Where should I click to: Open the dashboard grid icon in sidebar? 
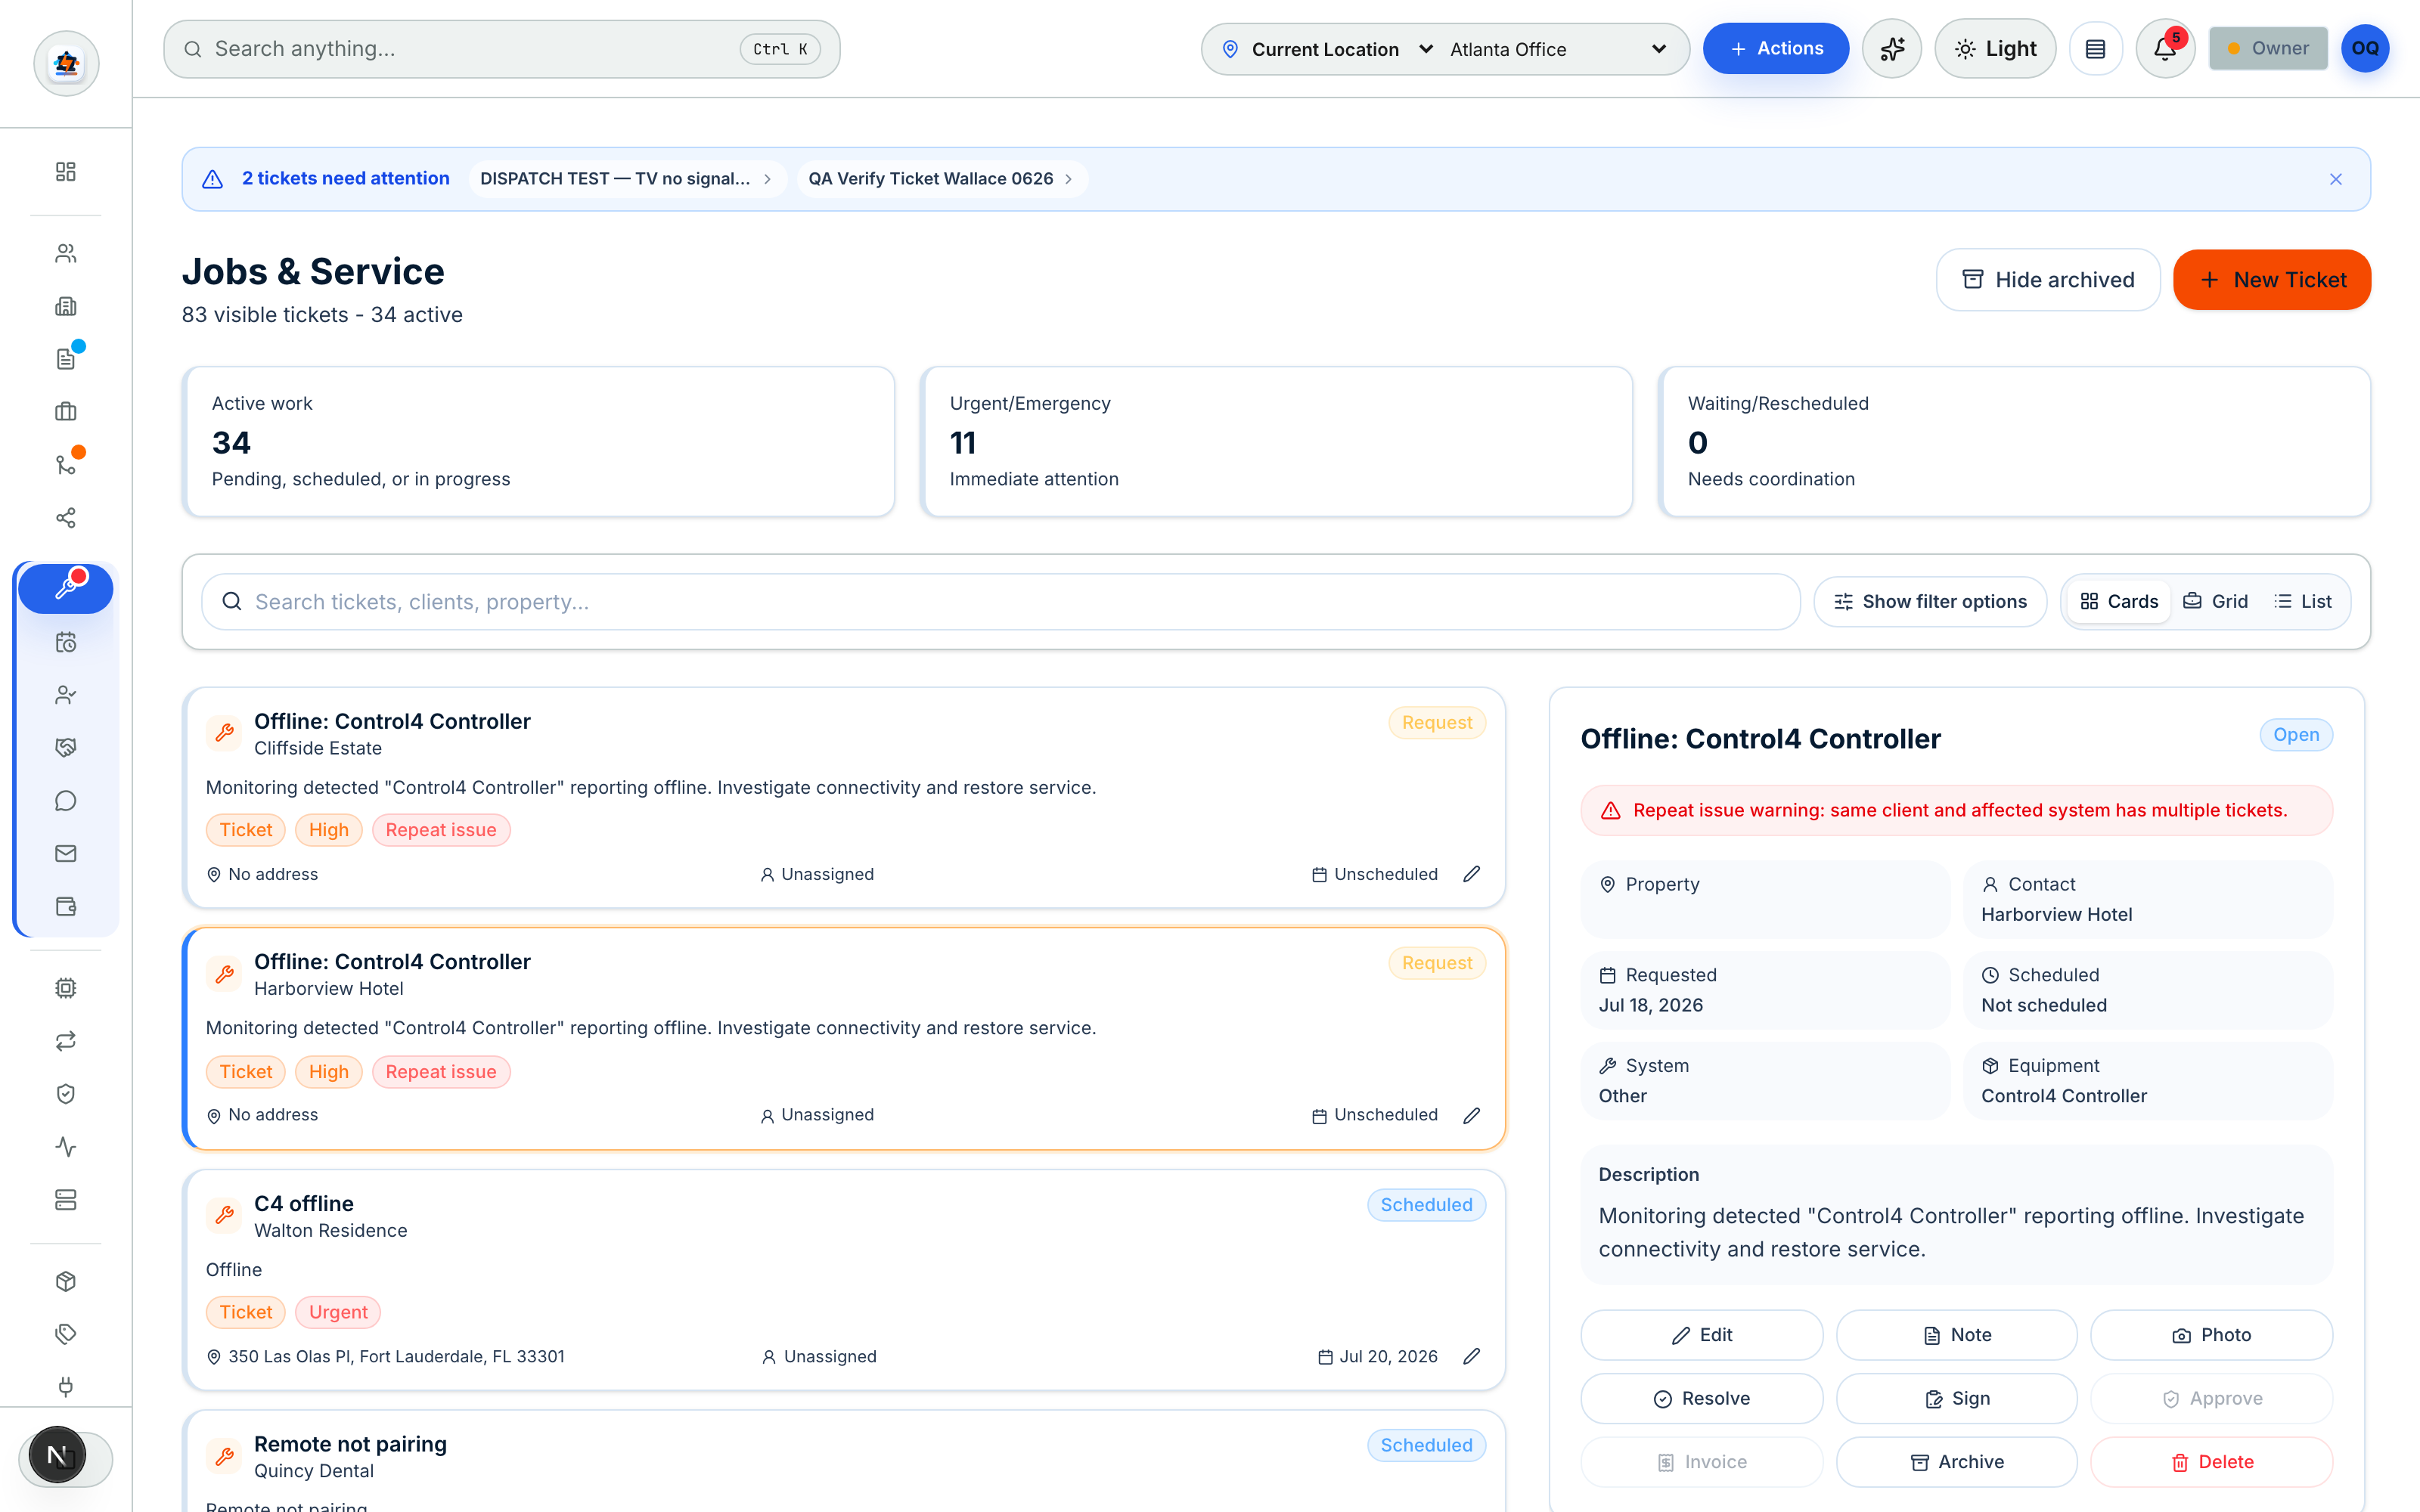(66, 172)
